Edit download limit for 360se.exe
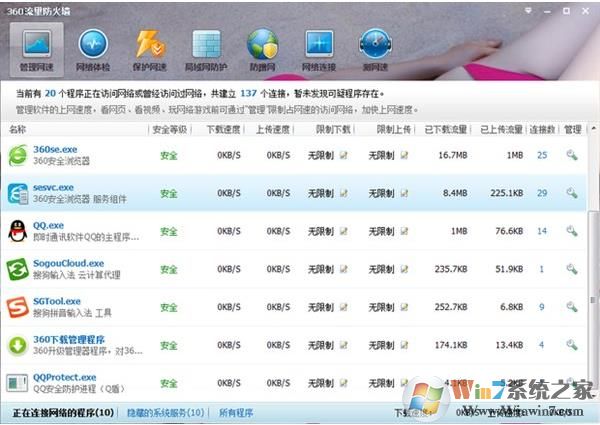 pyautogui.click(x=344, y=155)
